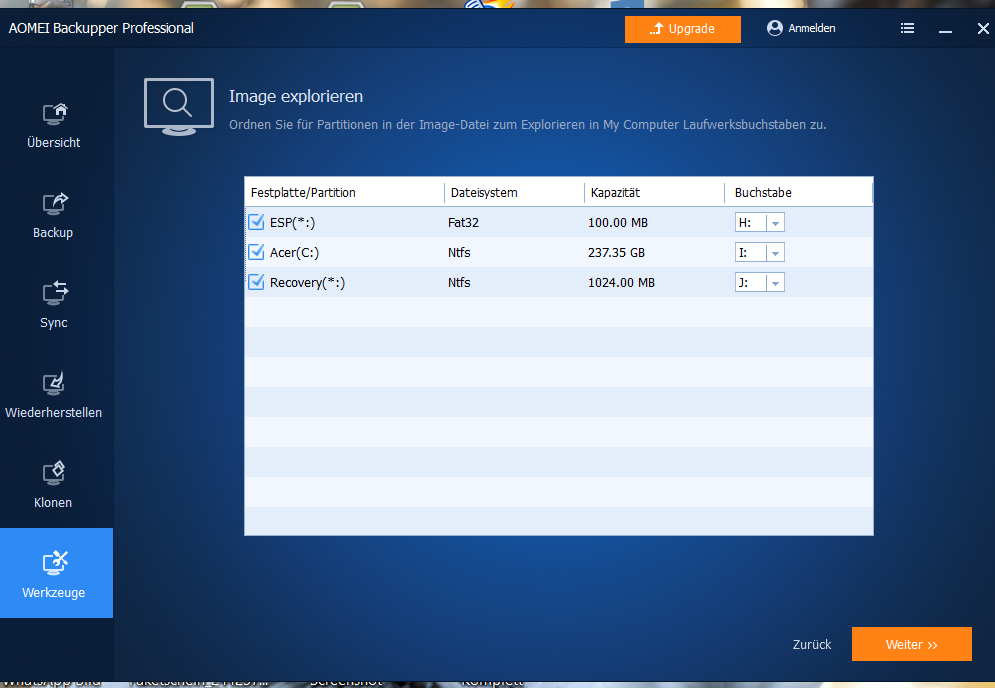The image size is (995, 688).
Task: Proceed with Weiter >> button
Action: pyautogui.click(x=912, y=644)
